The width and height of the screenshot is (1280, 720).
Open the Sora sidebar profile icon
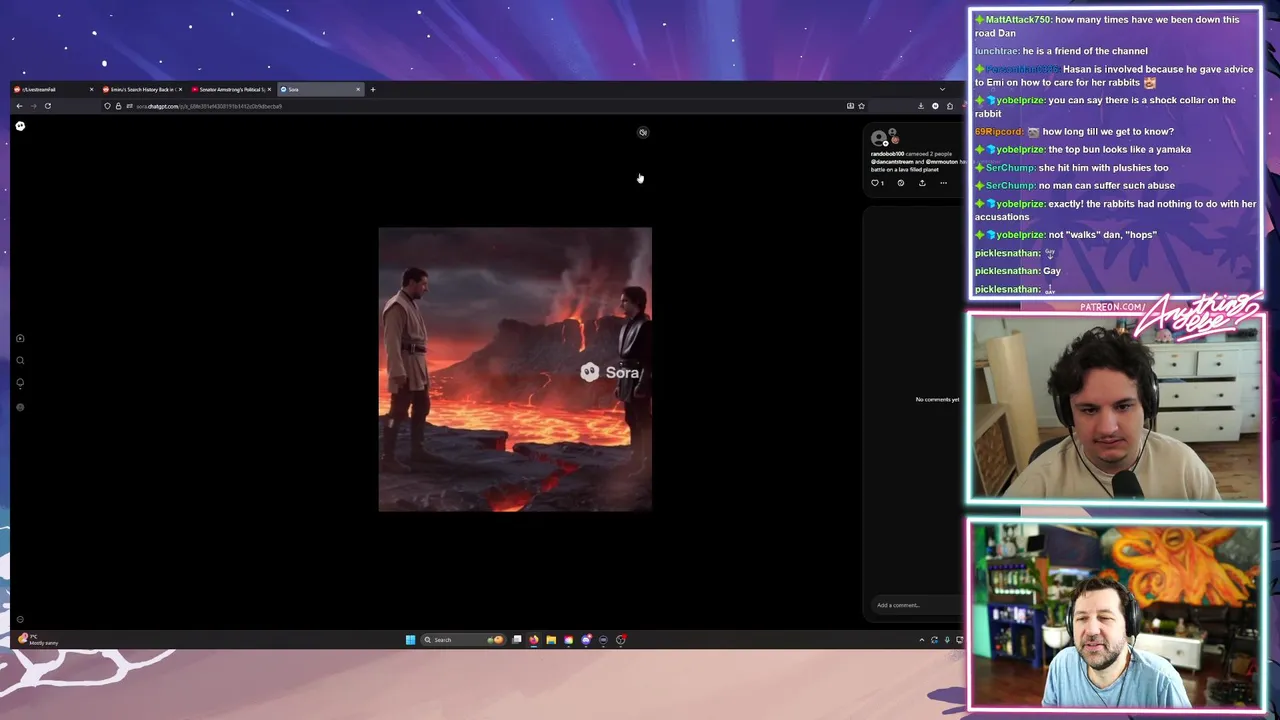[20, 407]
